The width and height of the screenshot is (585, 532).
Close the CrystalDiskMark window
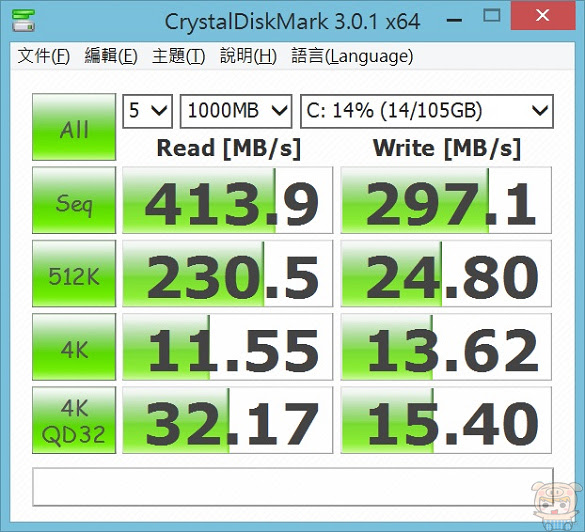pos(542,15)
